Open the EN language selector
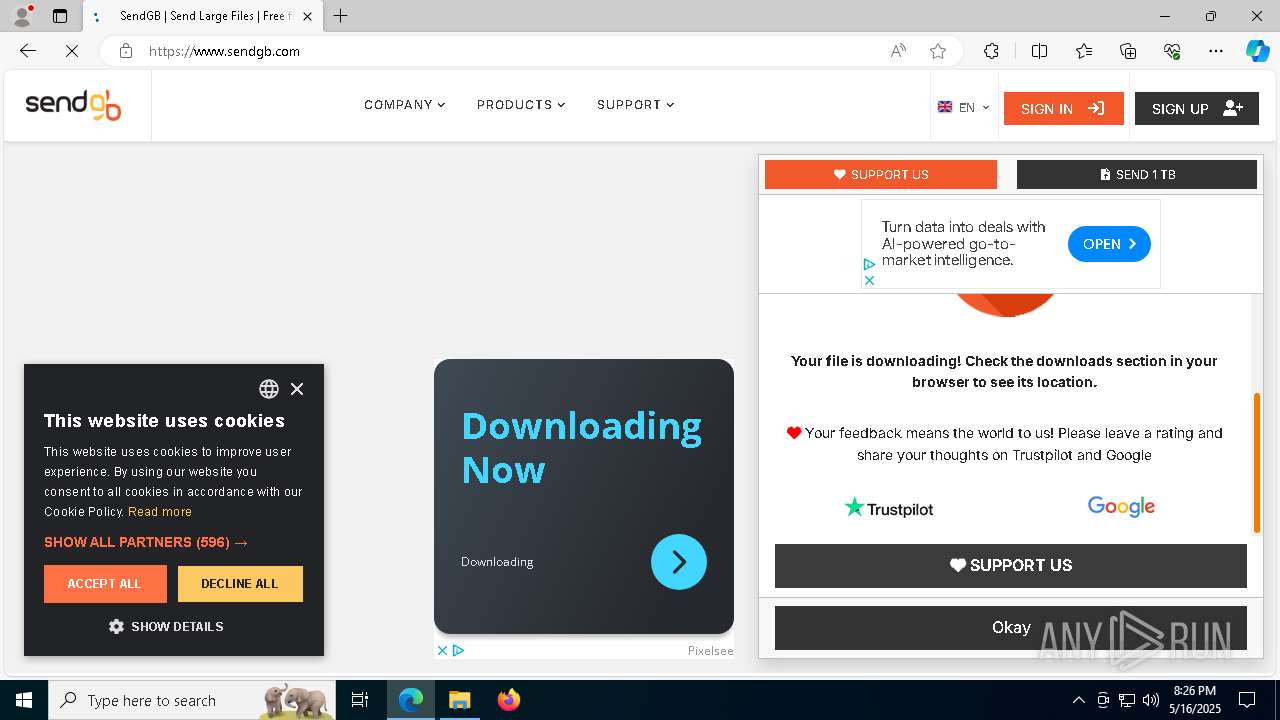The image size is (1280, 720). (963, 108)
